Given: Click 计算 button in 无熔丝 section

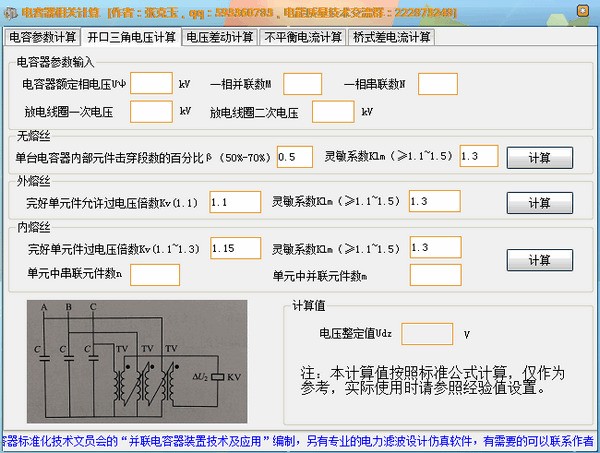Looking at the screenshot, I should tap(540, 158).
